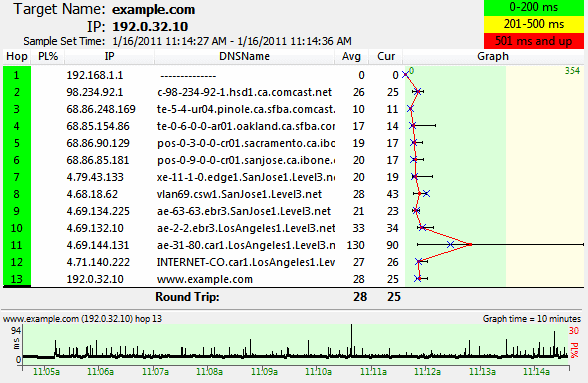Click the 11:05a marker on time axis
588x383 pixels.
point(46,372)
